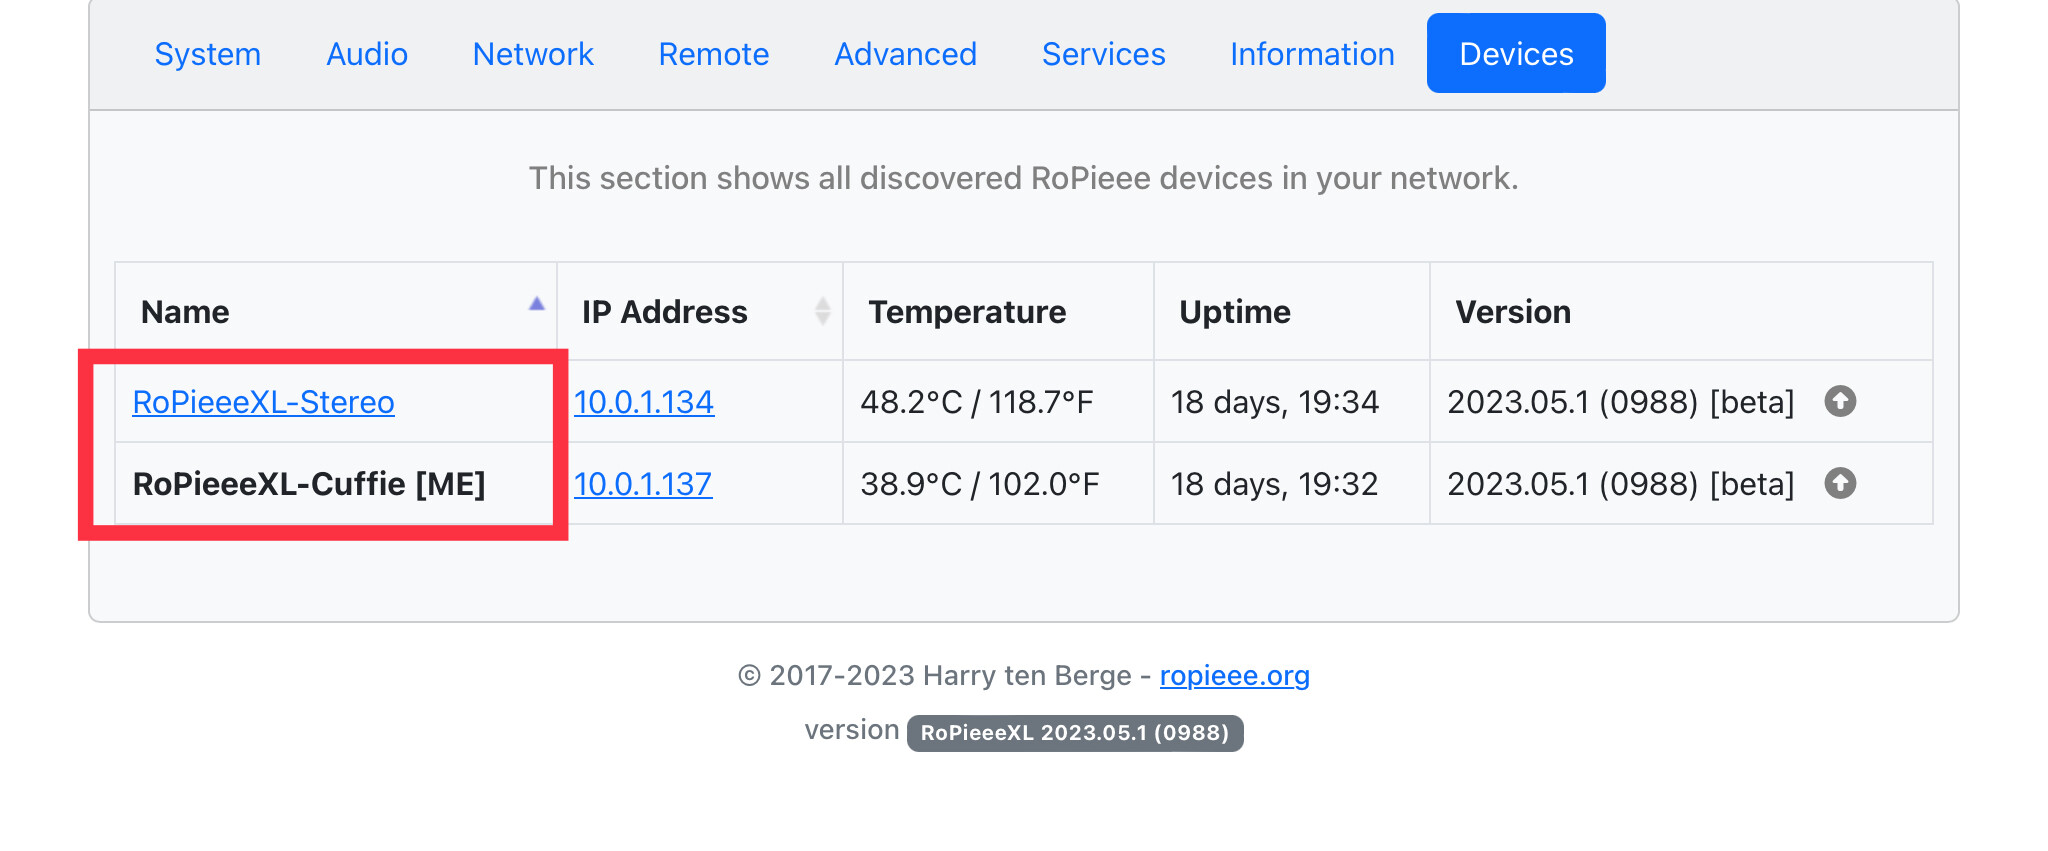Open the System tab

tap(208, 54)
